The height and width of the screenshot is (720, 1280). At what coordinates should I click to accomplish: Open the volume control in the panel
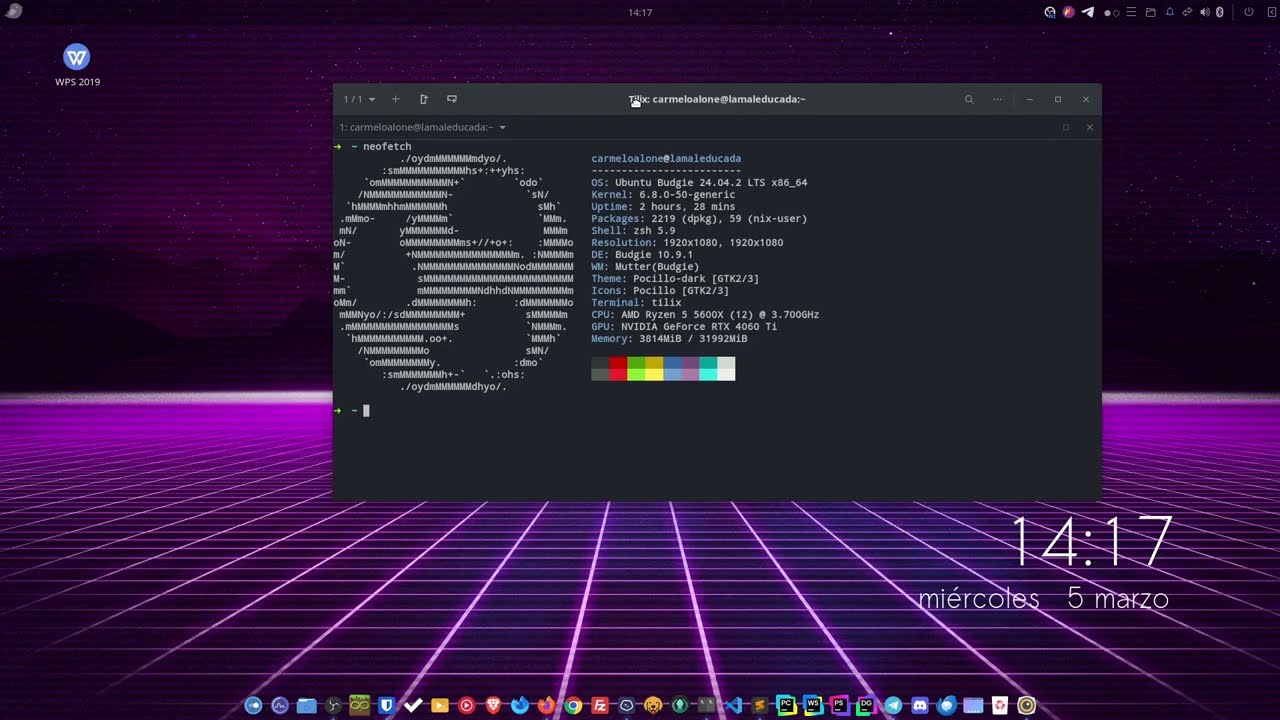pyautogui.click(x=1205, y=12)
